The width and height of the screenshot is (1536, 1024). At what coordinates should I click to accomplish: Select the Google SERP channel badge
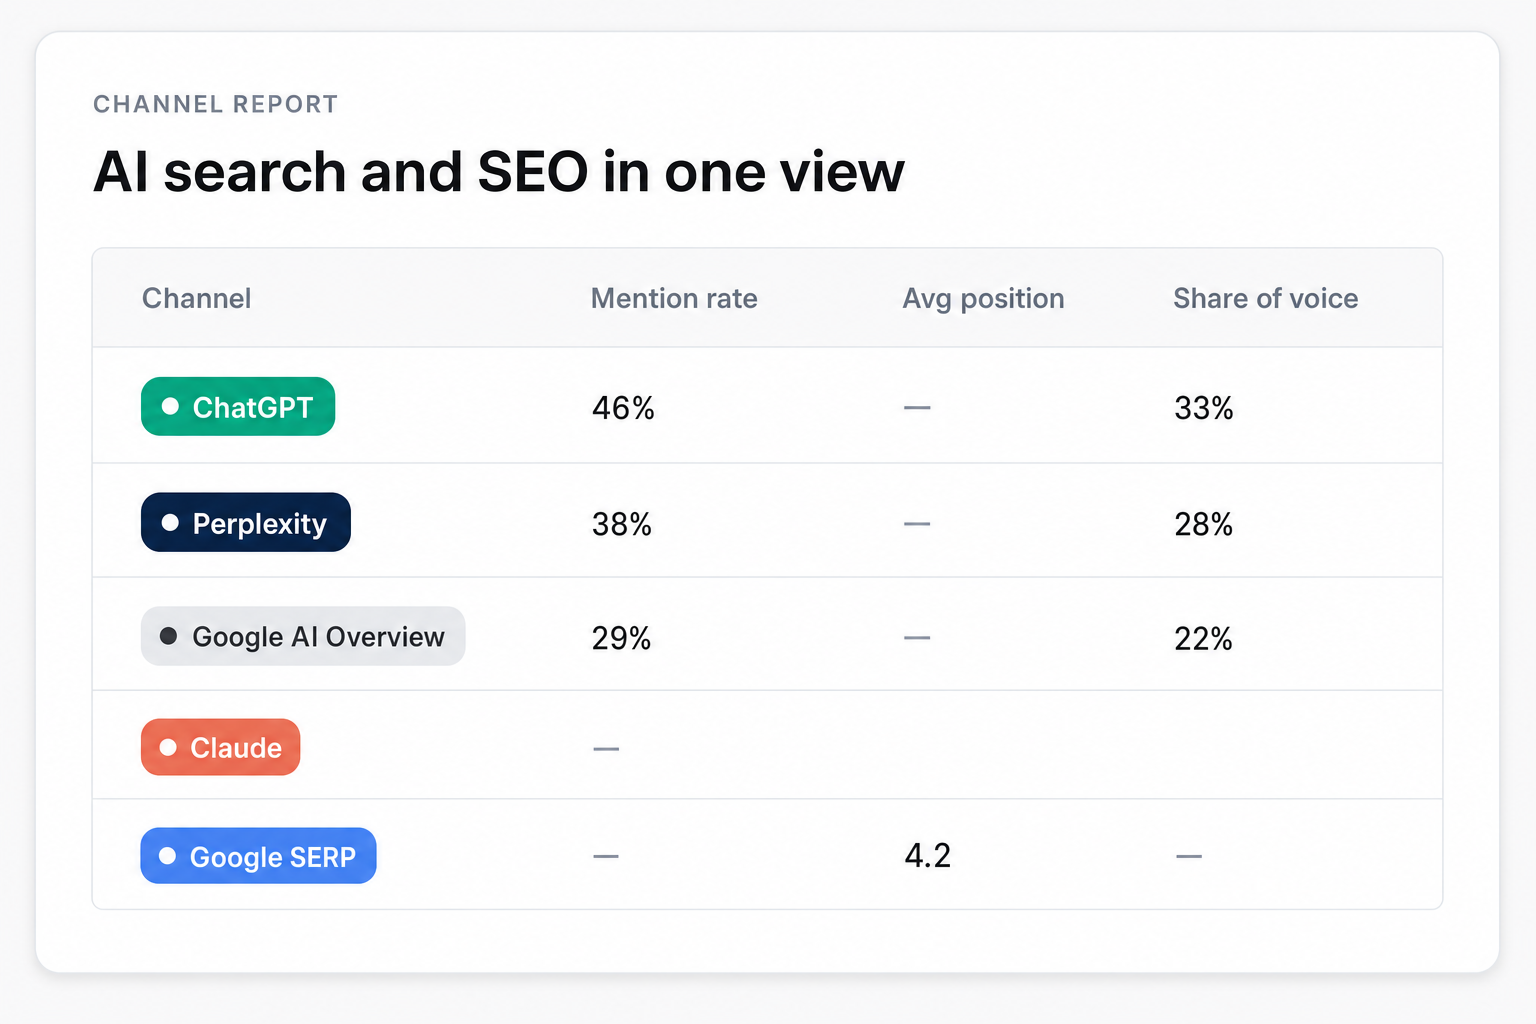tap(258, 856)
